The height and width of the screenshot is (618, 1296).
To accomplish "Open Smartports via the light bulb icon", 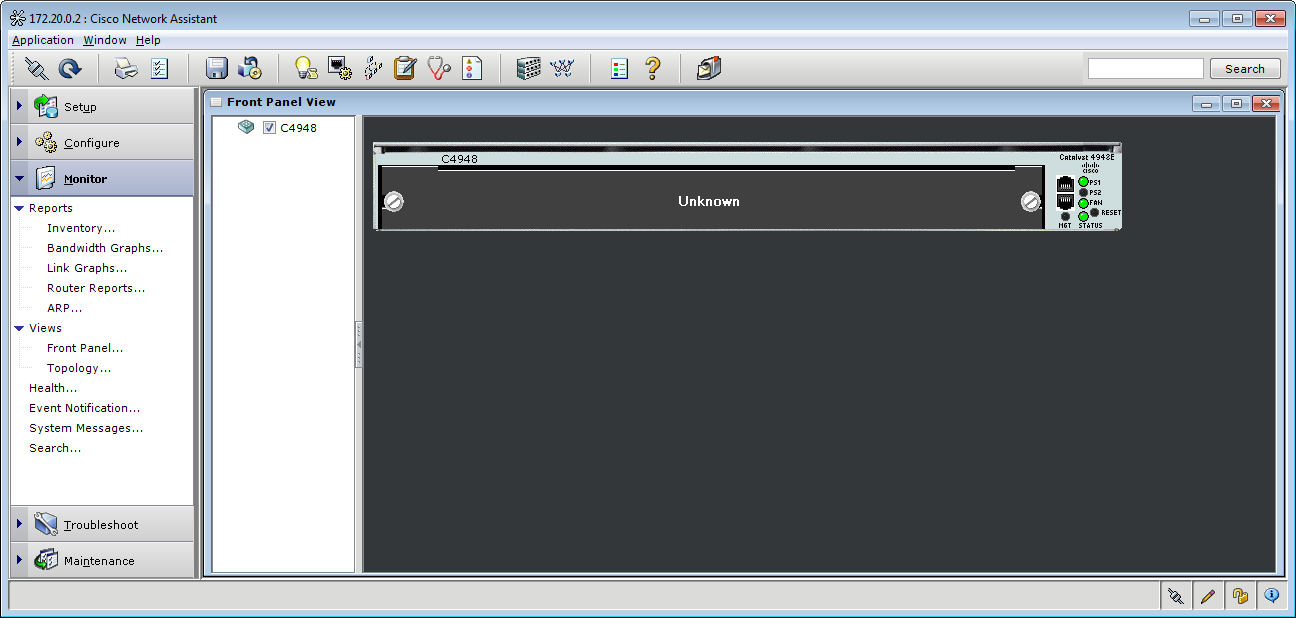I will click(306, 68).
